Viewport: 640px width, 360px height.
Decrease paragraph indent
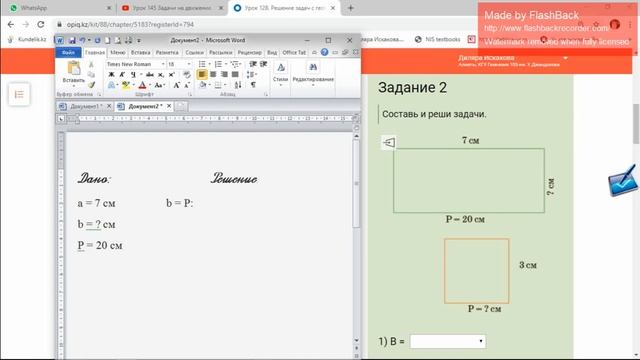253,64
